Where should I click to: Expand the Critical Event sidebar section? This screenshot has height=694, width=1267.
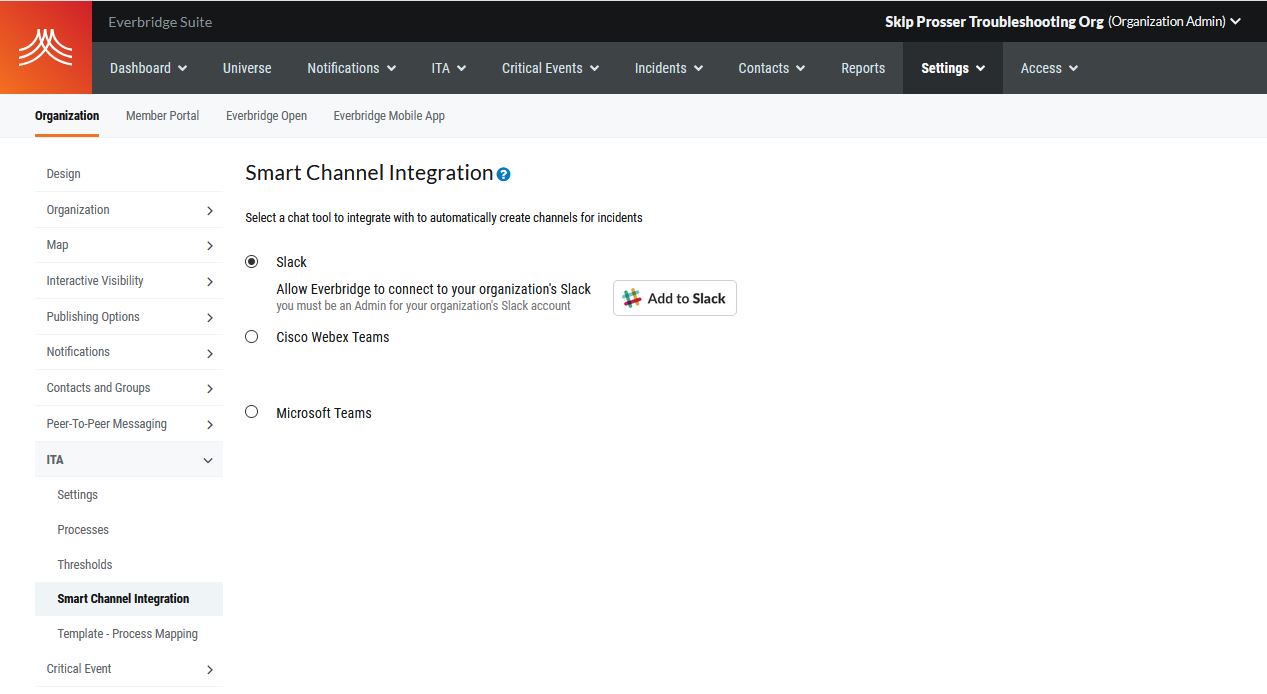(129, 669)
